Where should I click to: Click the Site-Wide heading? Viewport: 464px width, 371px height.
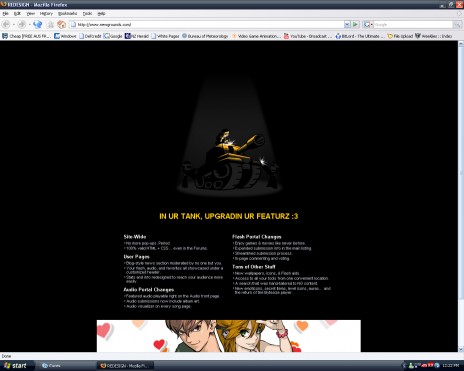point(135,237)
